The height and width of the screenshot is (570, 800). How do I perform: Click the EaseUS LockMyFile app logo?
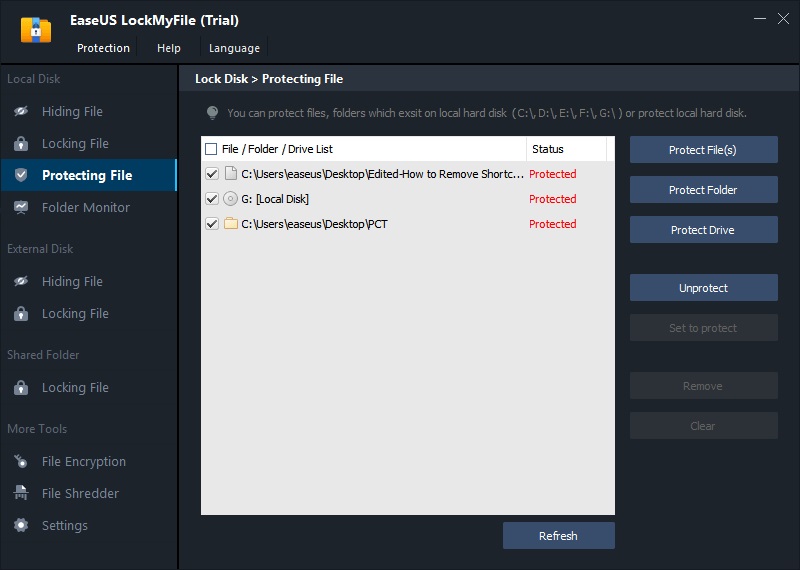pos(36,30)
